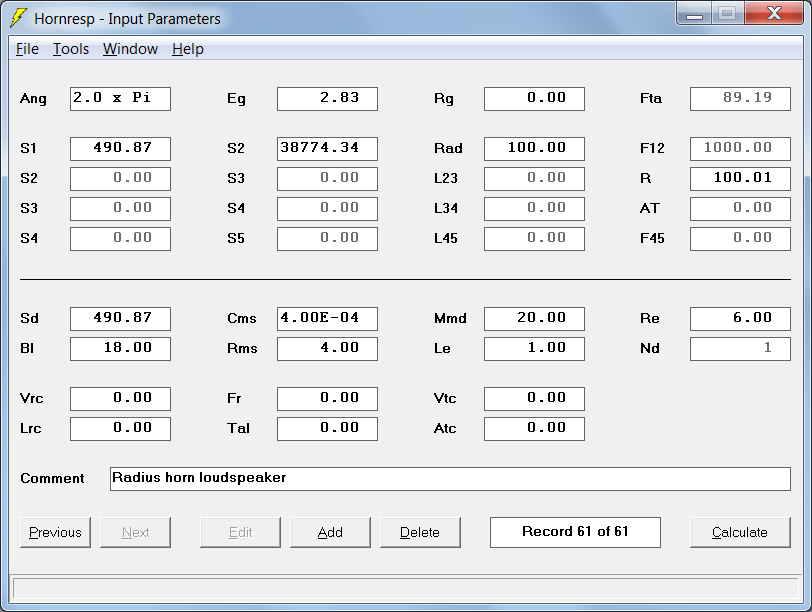Image resolution: width=812 pixels, height=612 pixels.
Task: Click the Tal input field
Action: 327,429
